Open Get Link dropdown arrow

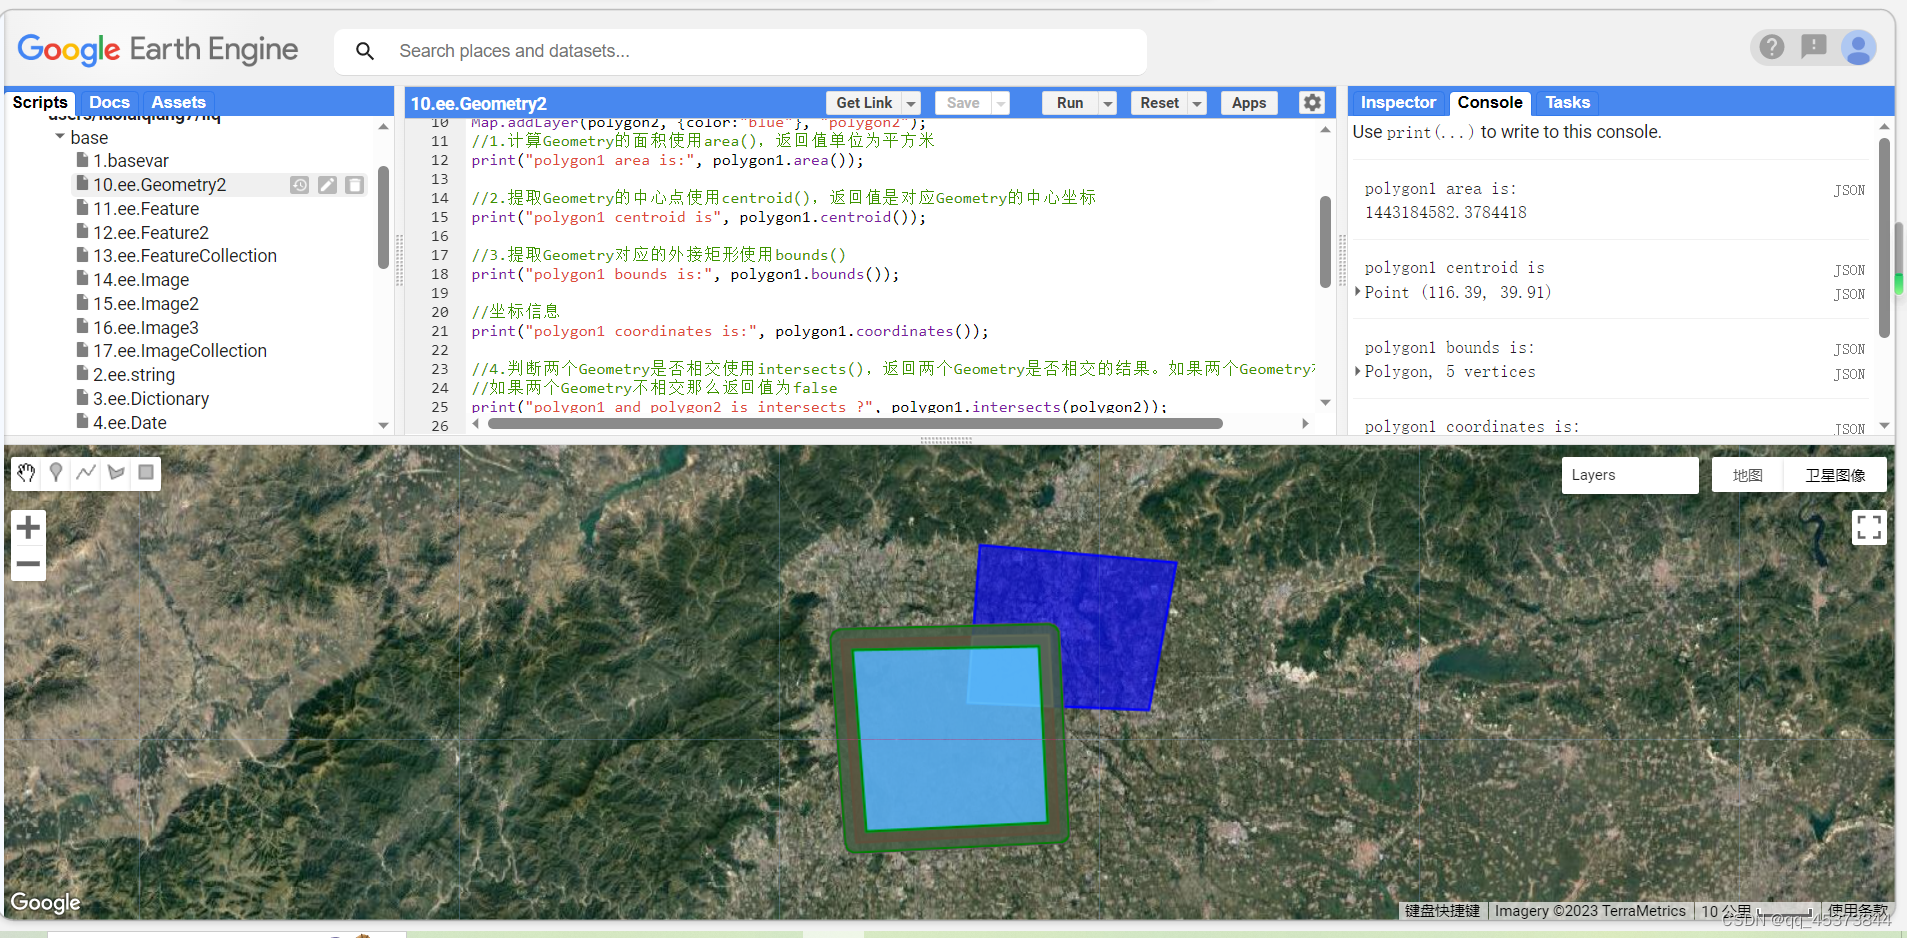point(911,103)
